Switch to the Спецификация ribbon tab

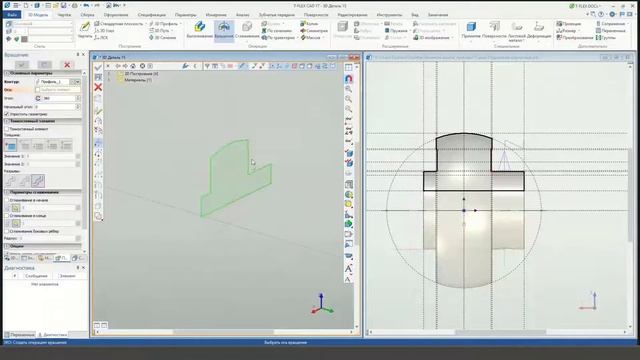pos(151,15)
